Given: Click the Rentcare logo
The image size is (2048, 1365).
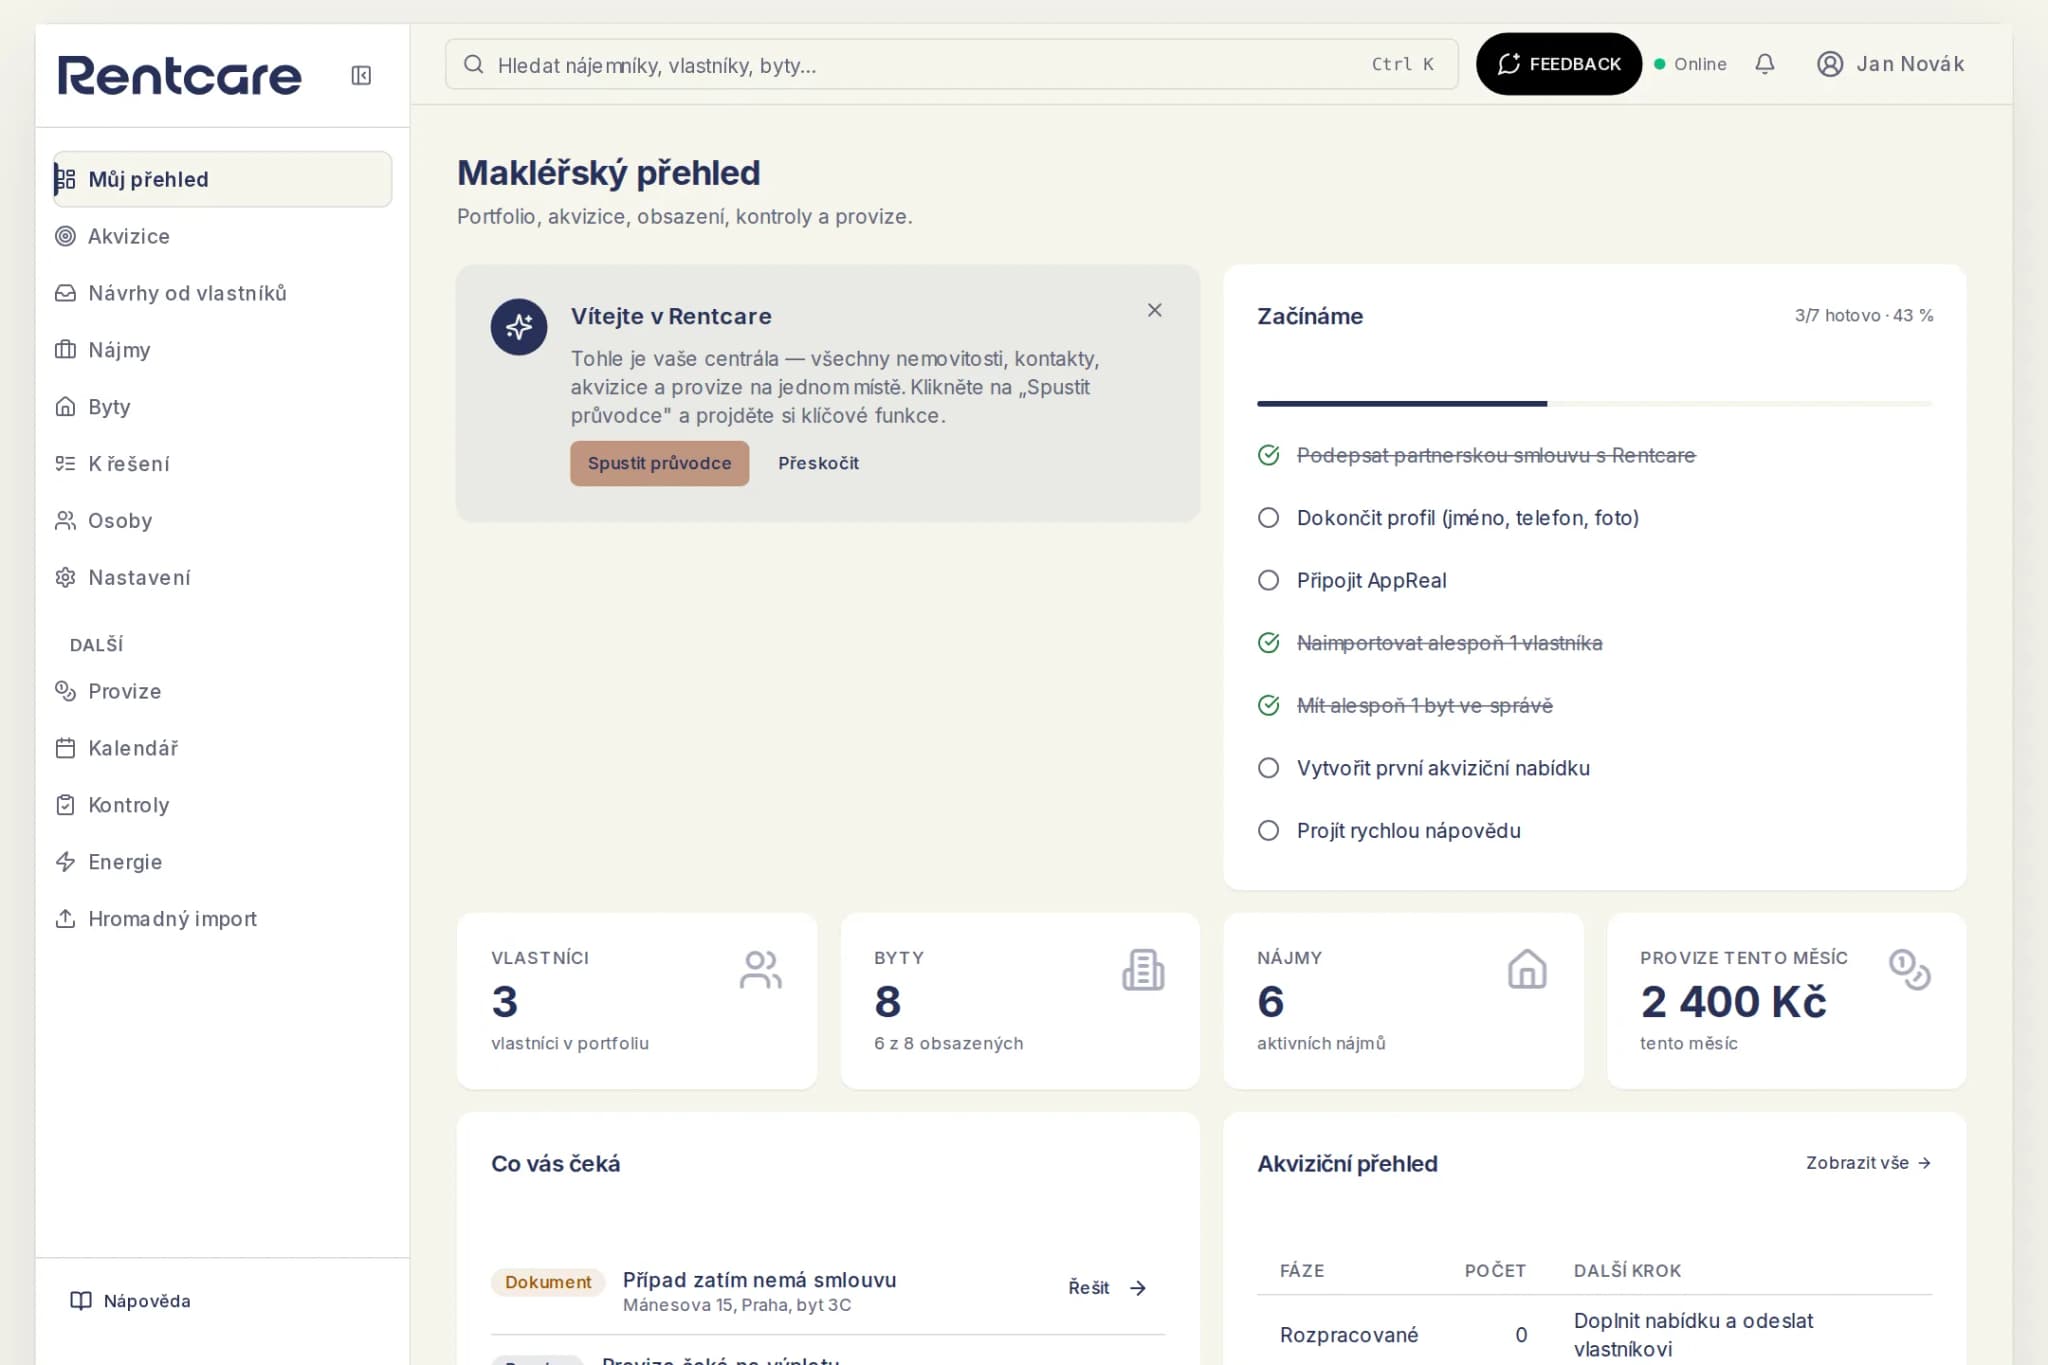Looking at the screenshot, I should (180, 76).
